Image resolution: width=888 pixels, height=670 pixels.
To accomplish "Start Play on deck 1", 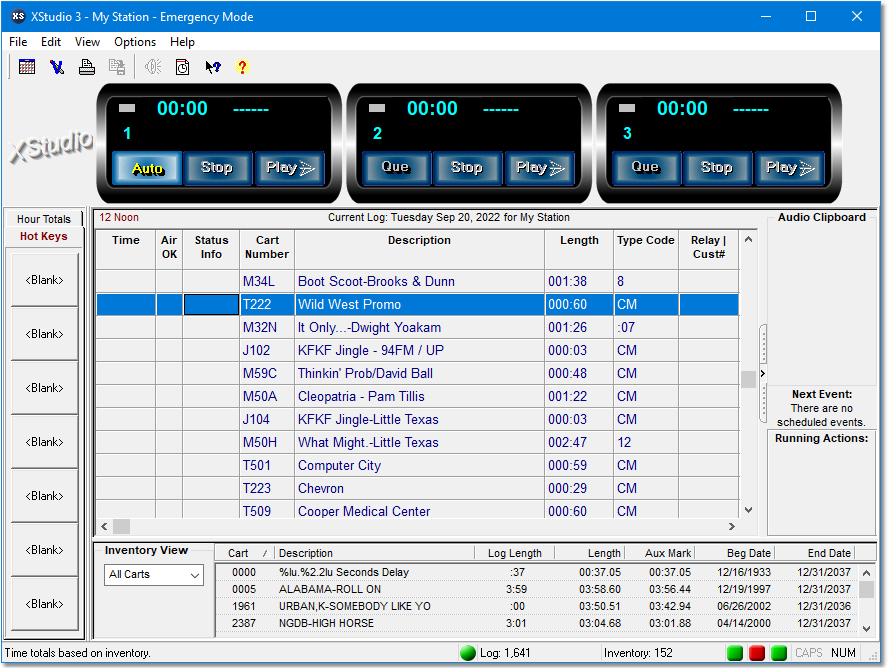I will tap(289, 168).
